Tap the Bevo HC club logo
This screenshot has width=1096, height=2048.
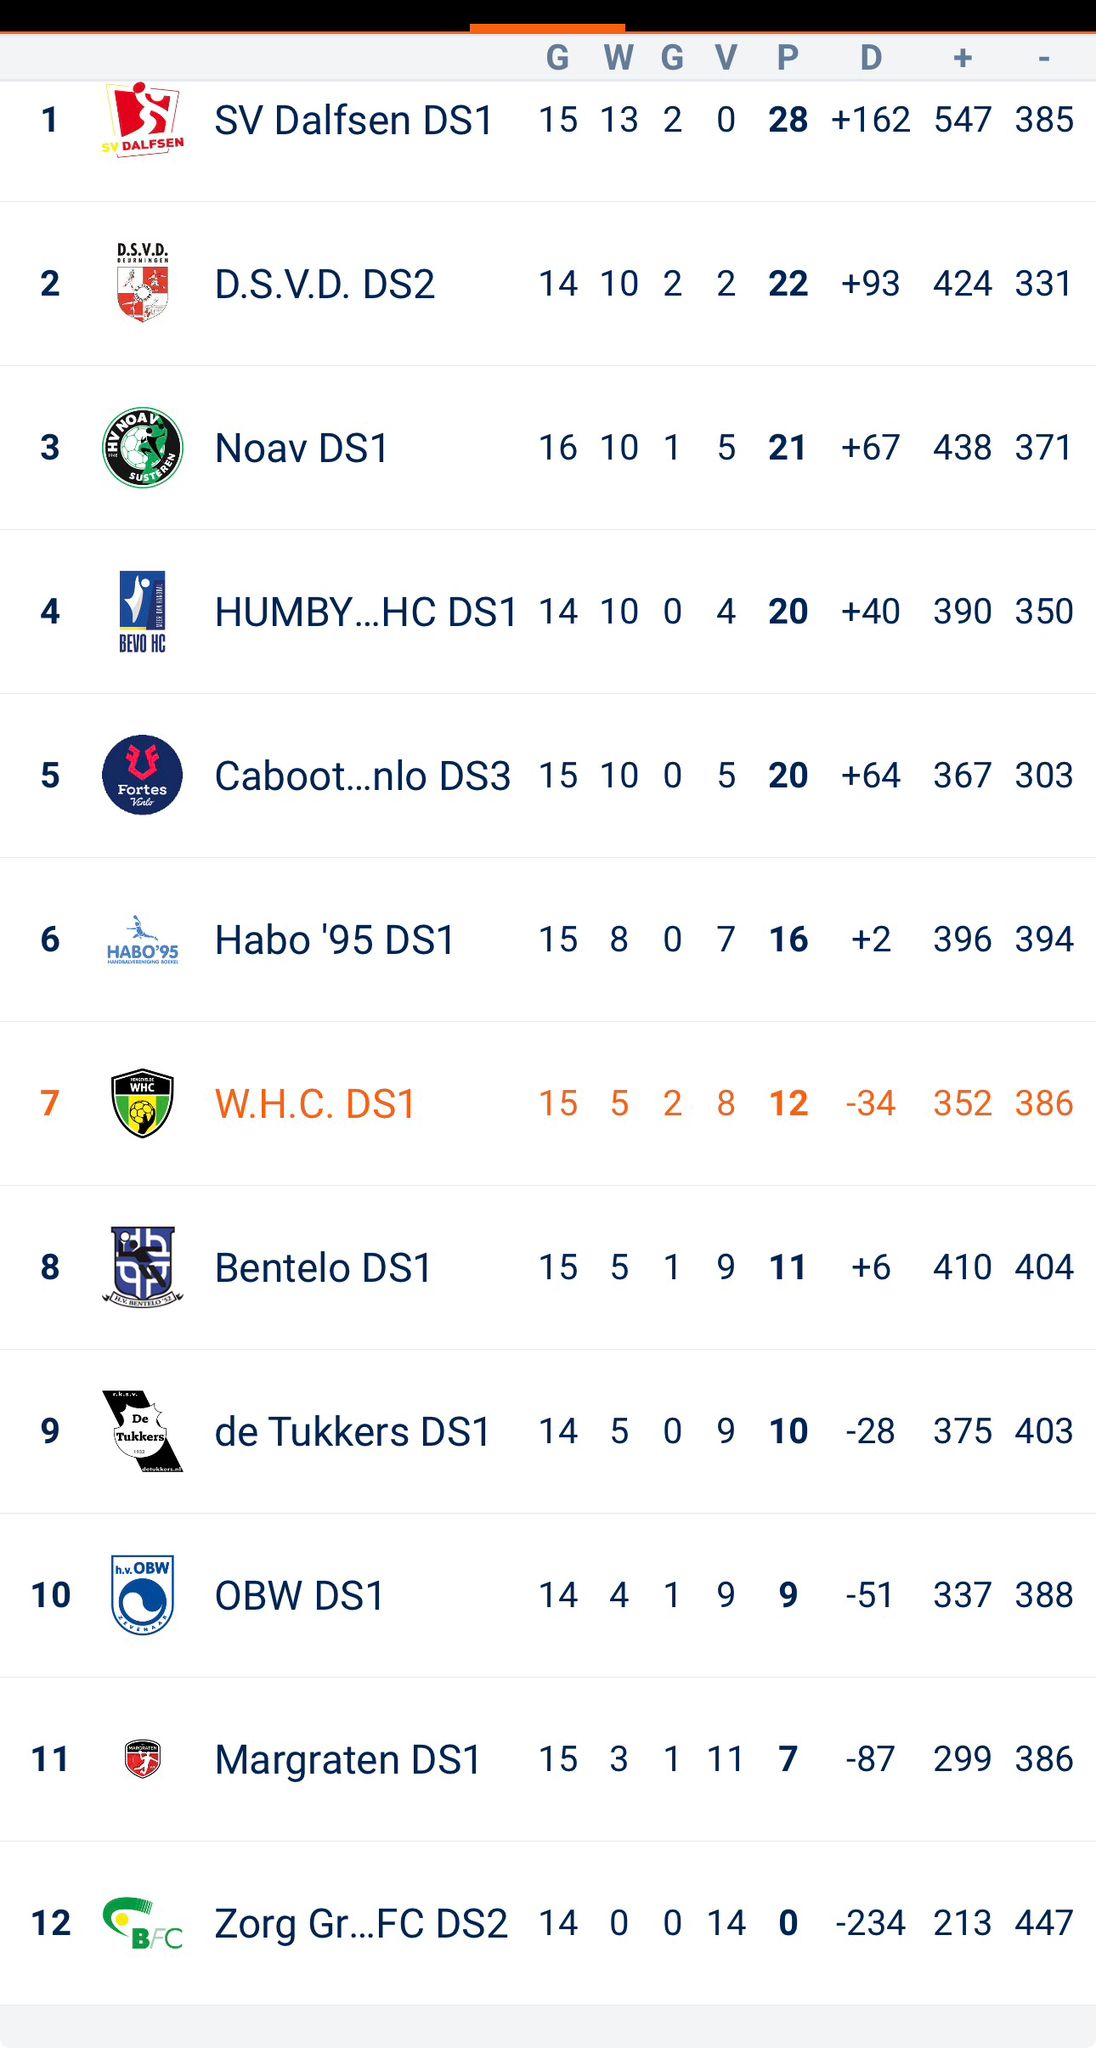pos(143,611)
